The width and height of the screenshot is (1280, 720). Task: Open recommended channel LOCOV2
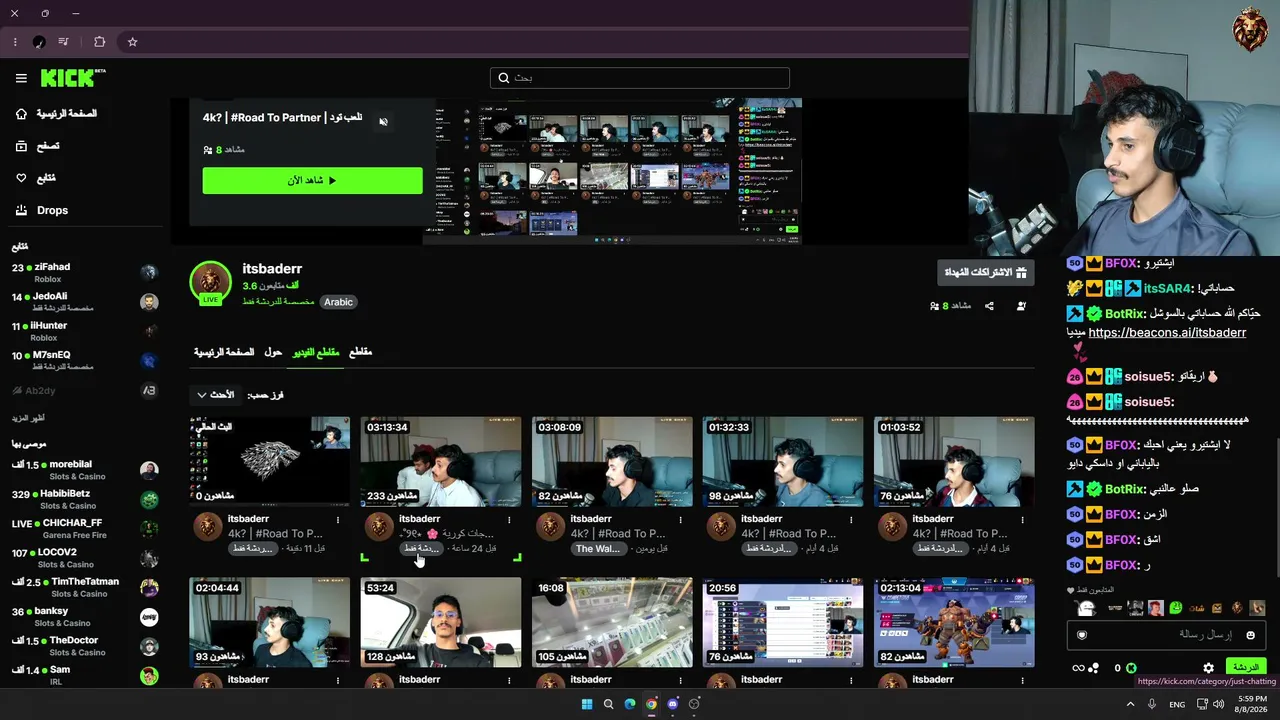pyautogui.click(x=84, y=558)
